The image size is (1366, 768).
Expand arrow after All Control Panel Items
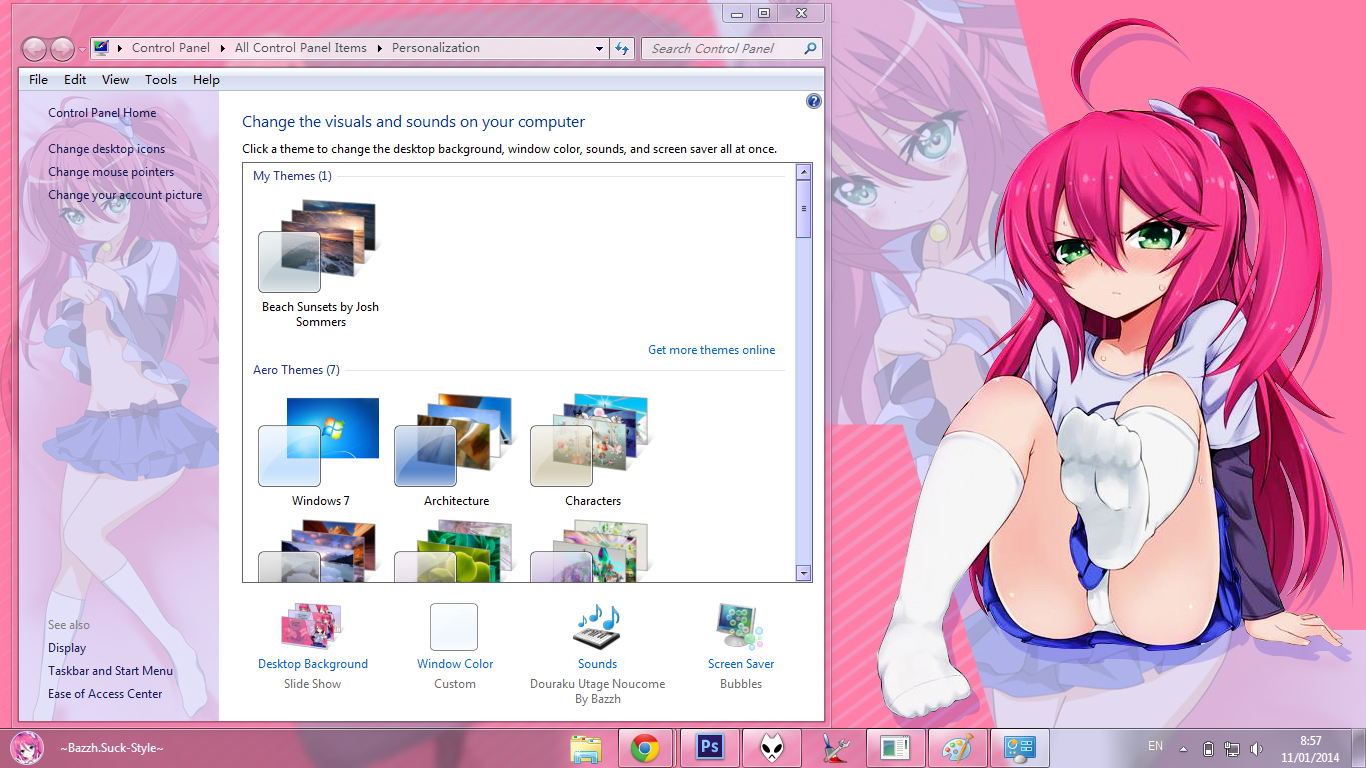coord(380,48)
